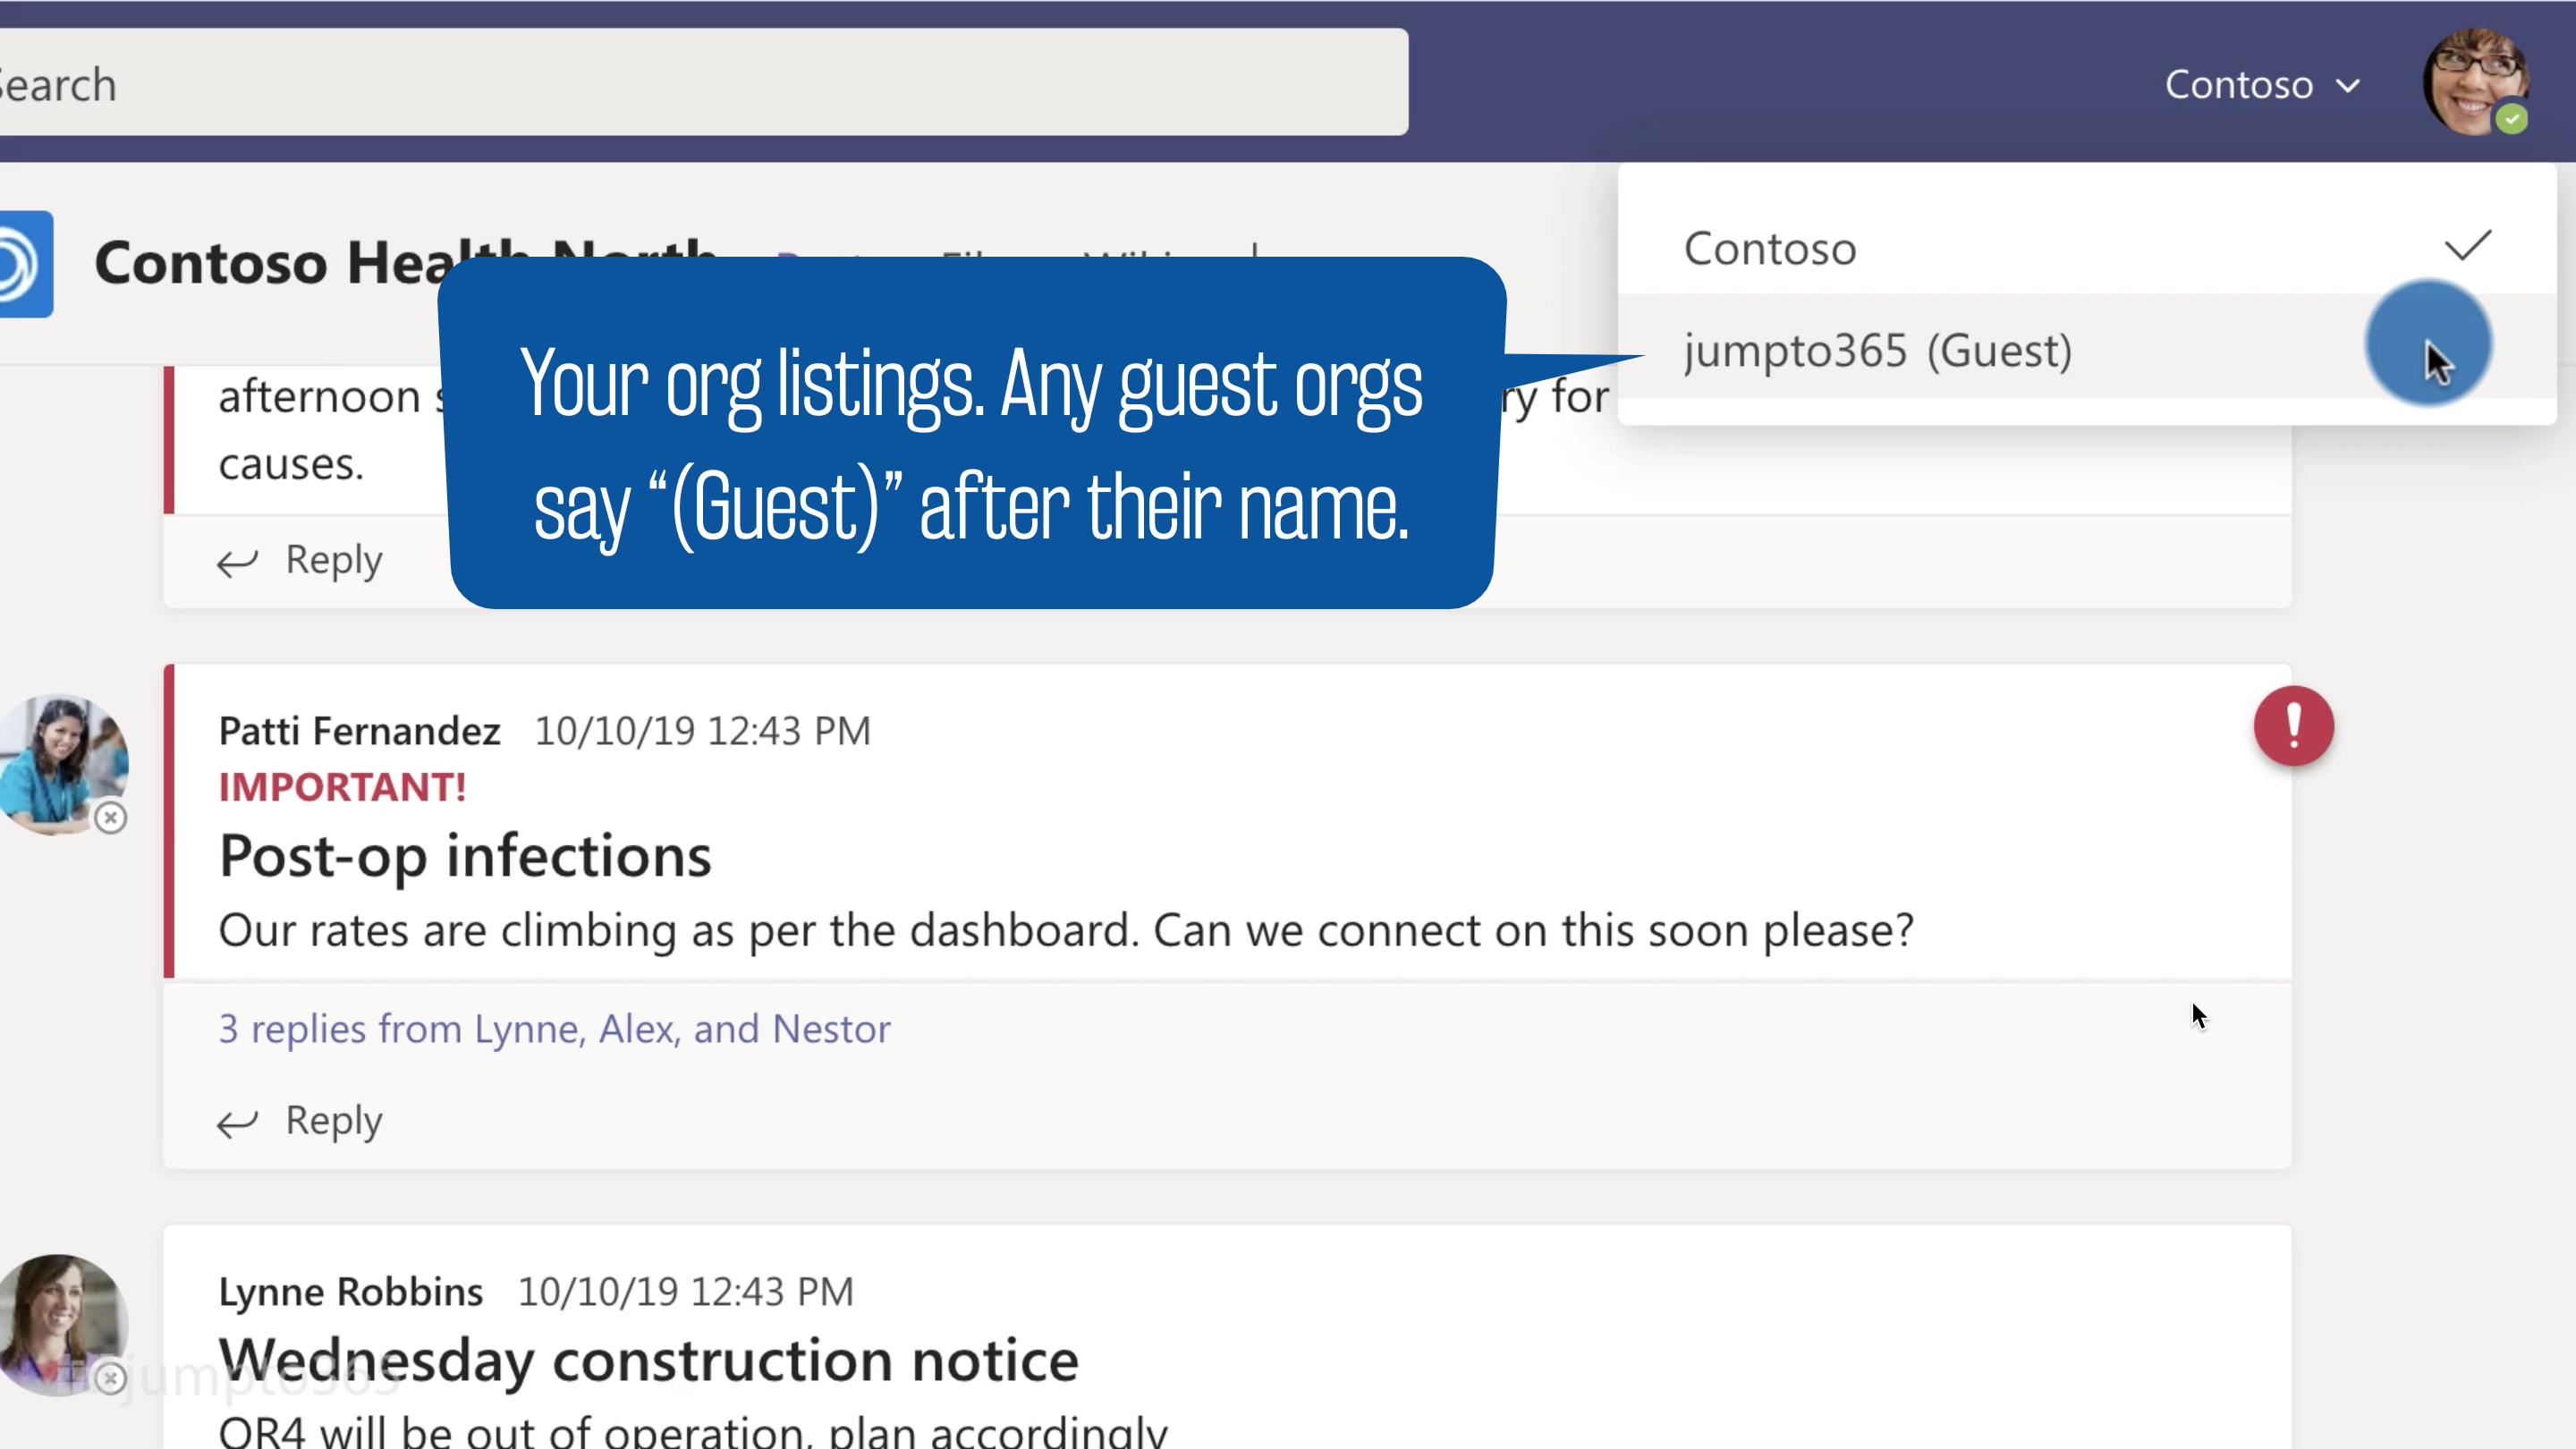Open the Contoso organization switcher dropdown
The width and height of the screenshot is (2576, 1449).
(2262, 85)
